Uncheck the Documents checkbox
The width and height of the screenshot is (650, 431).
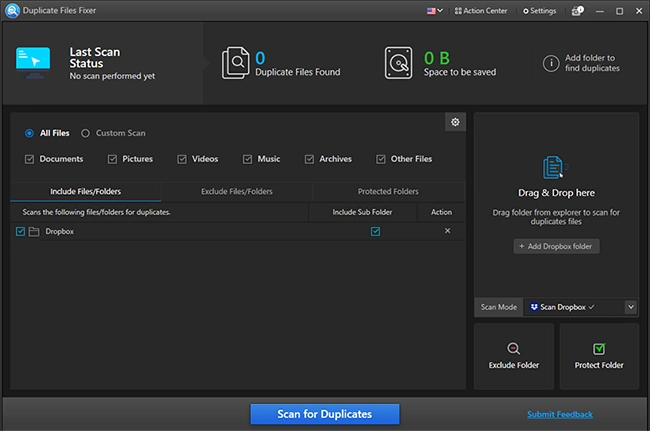click(x=29, y=159)
